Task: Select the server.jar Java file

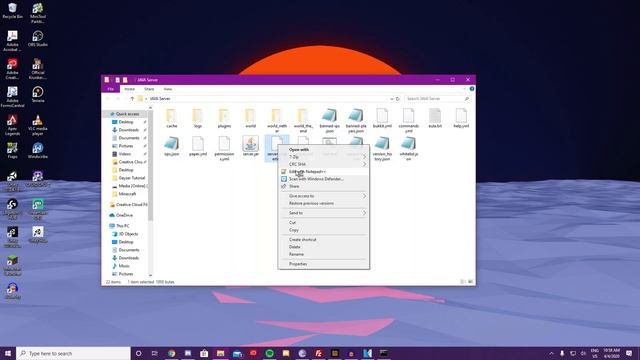Action: point(250,147)
